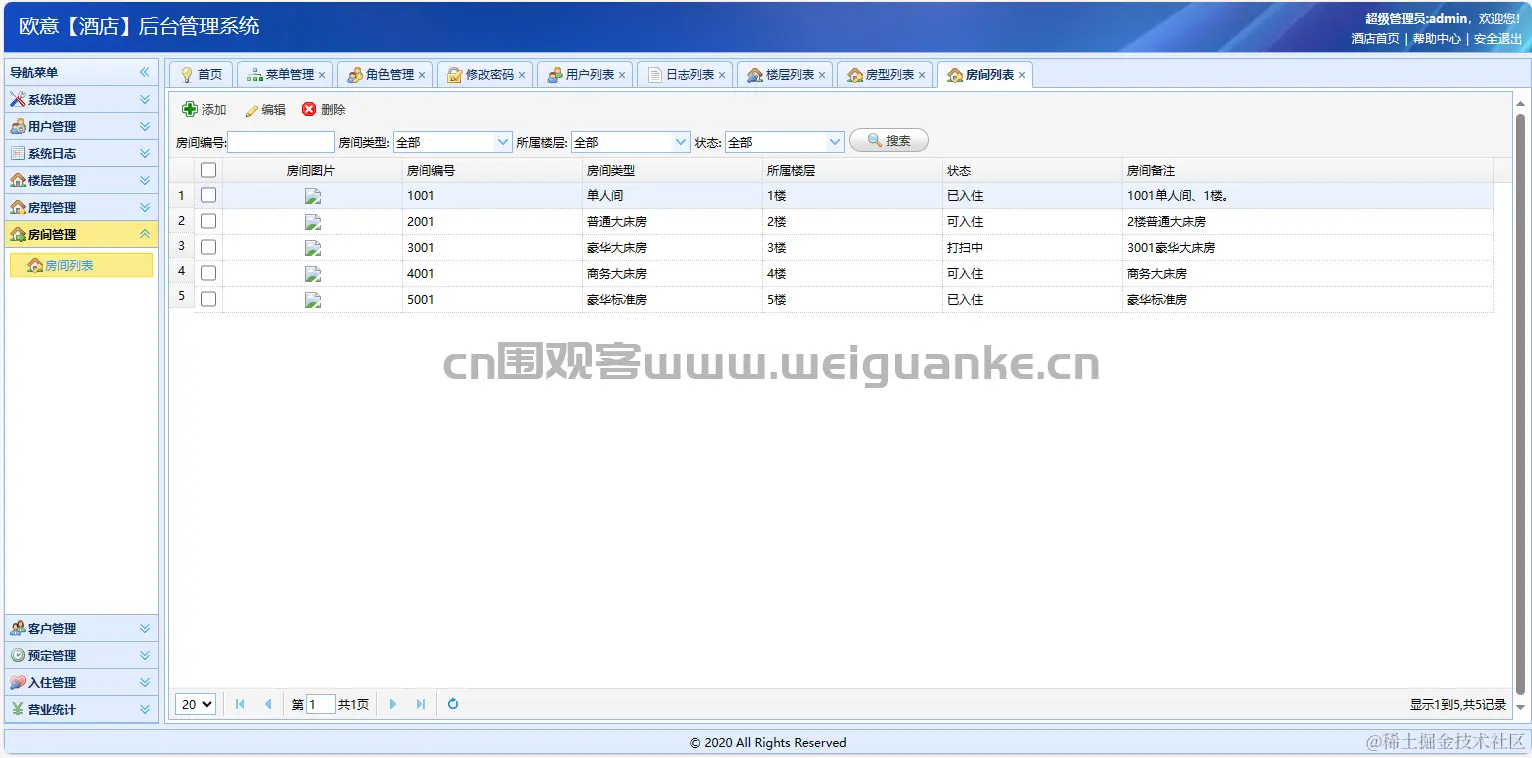Screen dimensions: 1532x758
Task: Go to previous page arrow icon
Action: coord(268,704)
